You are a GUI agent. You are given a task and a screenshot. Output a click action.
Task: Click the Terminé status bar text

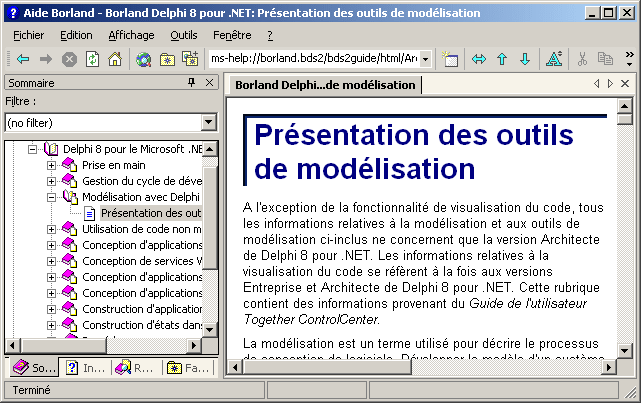[31, 390]
